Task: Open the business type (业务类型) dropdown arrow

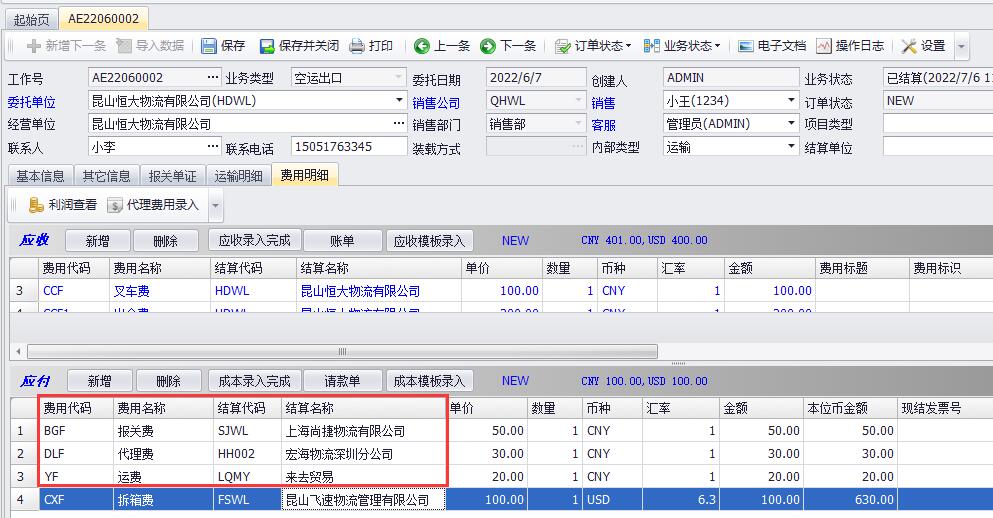Action: point(396,78)
